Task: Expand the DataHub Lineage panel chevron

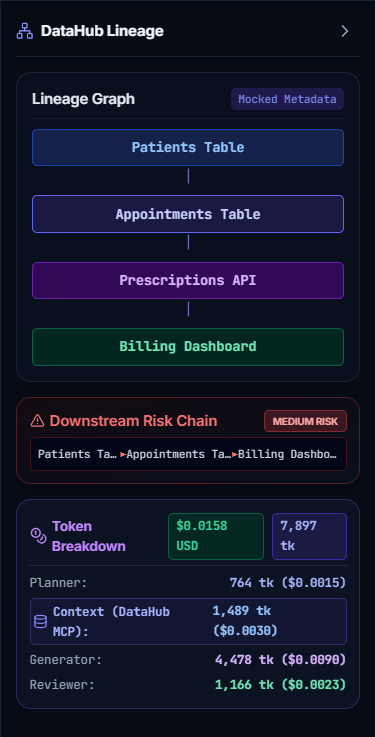Action: (x=345, y=31)
